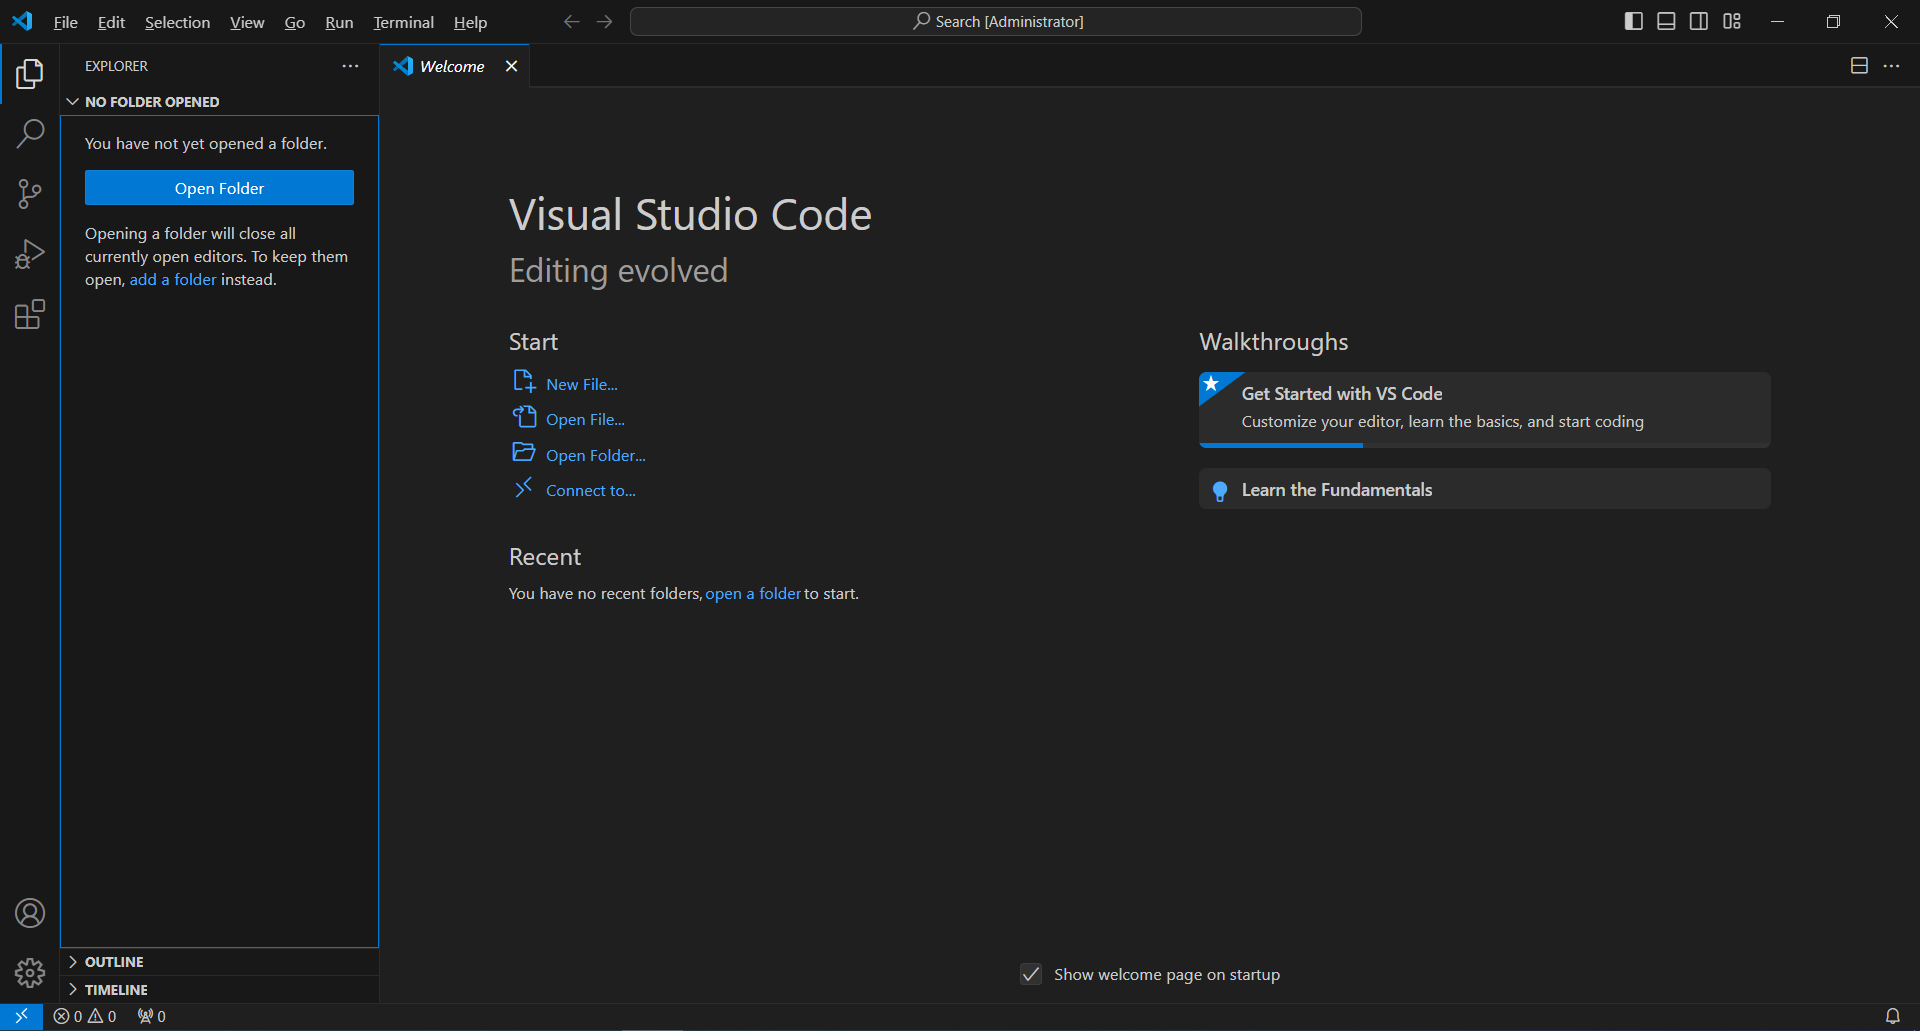Open the Run and Debug view
The image size is (1920, 1031).
[30, 254]
